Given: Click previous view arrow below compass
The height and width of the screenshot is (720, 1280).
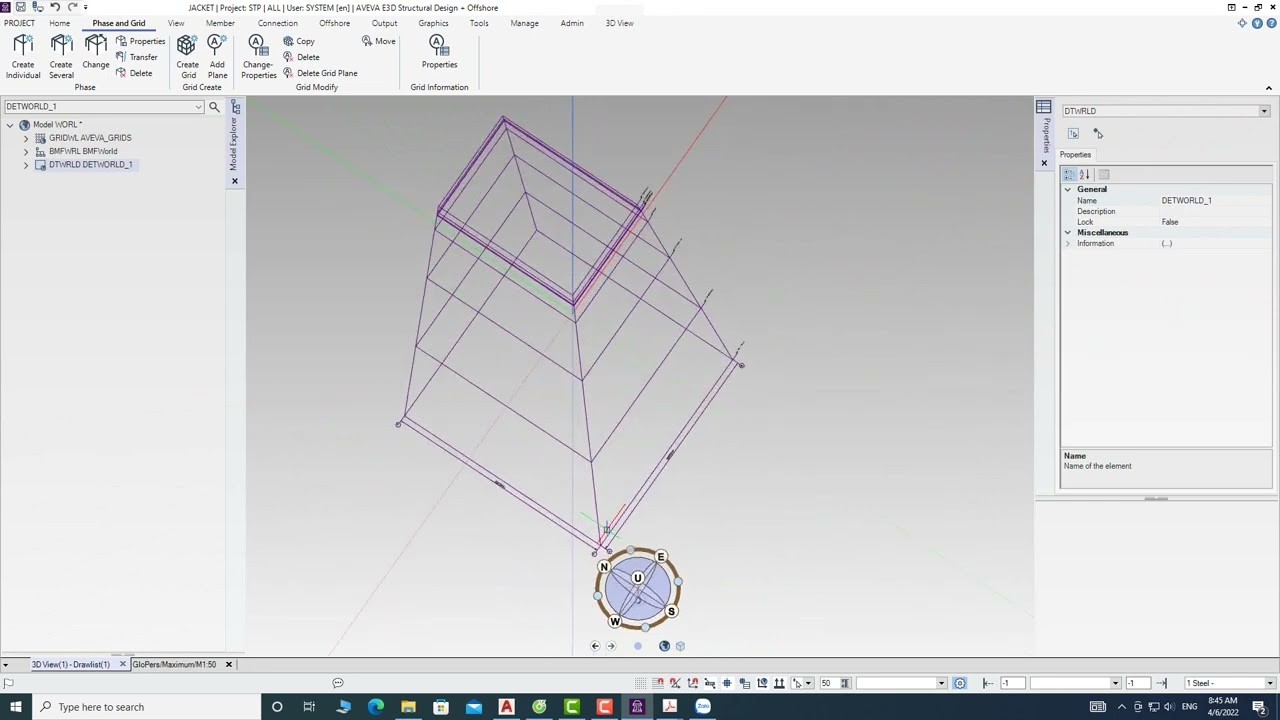Looking at the screenshot, I should coord(595,646).
